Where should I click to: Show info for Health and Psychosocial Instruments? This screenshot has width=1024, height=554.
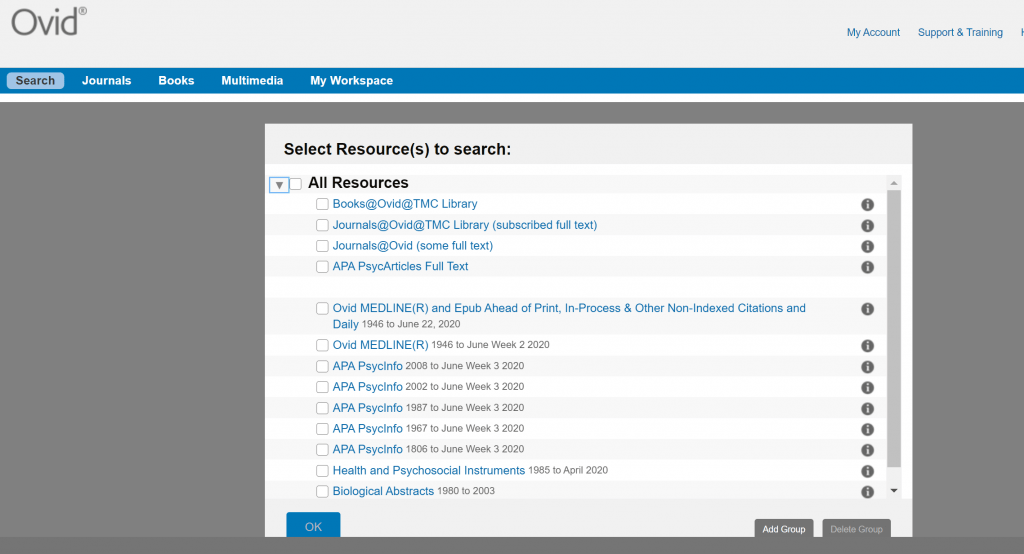[867, 471]
